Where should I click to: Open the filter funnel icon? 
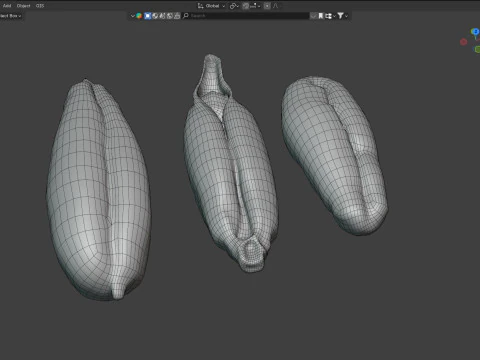tap(340, 16)
